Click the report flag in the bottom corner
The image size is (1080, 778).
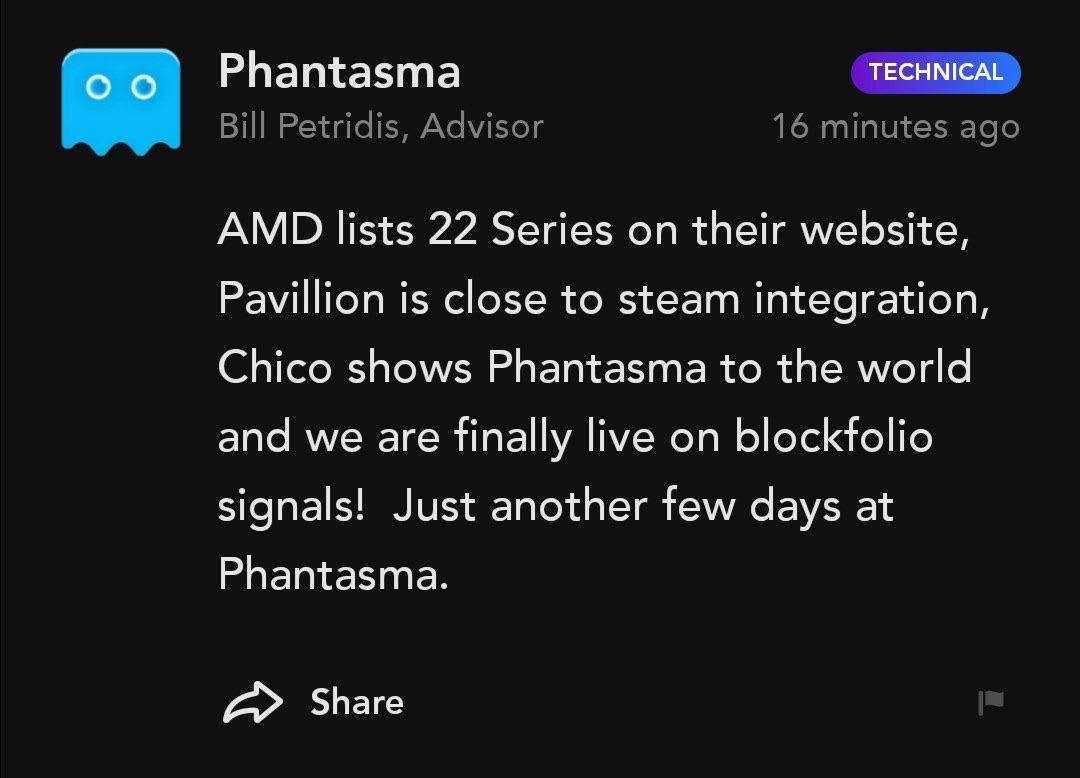991,703
